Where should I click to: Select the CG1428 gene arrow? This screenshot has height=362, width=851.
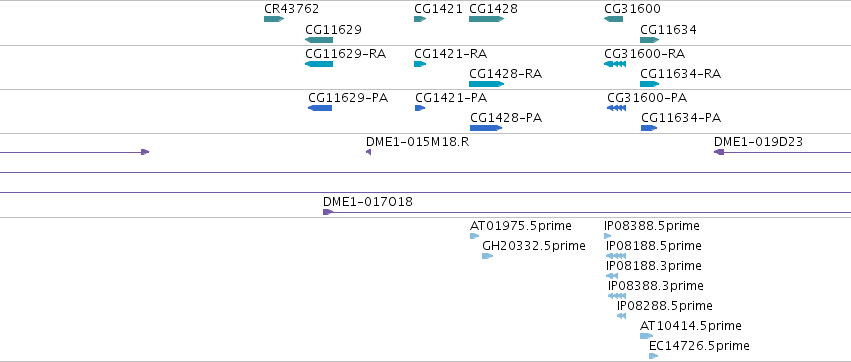(x=487, y=19)
